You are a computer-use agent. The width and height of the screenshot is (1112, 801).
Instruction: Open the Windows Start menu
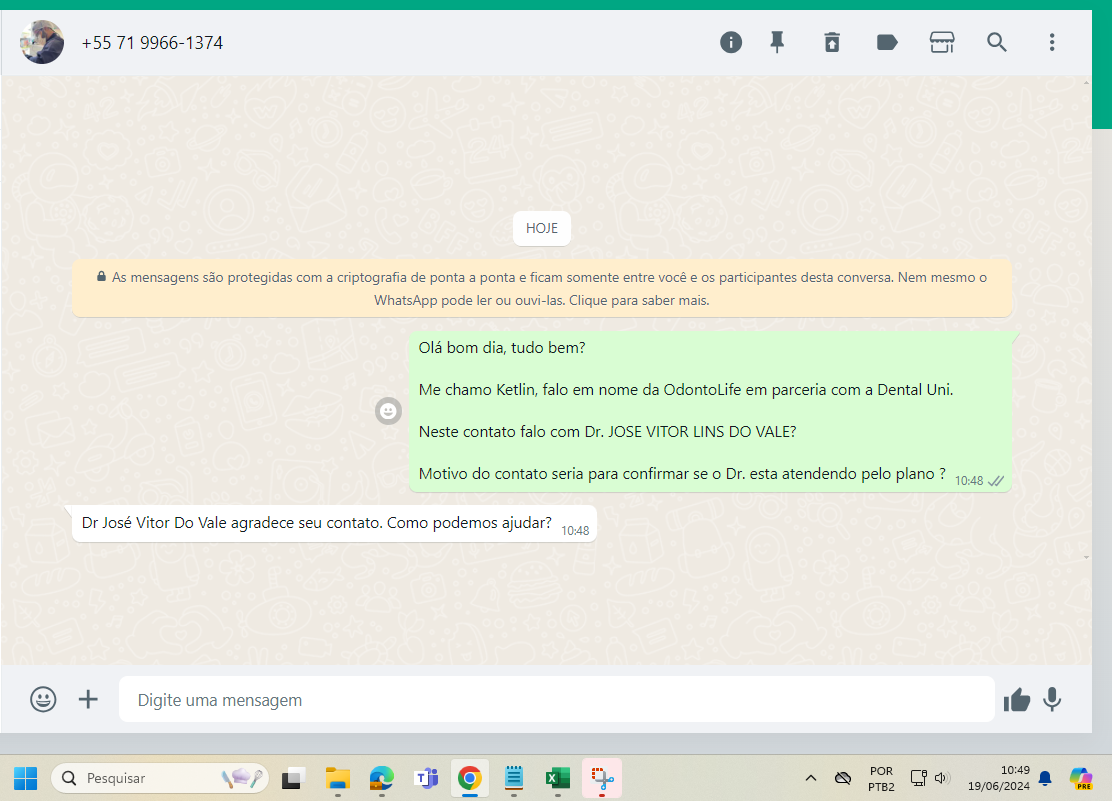tap(26, 778)
